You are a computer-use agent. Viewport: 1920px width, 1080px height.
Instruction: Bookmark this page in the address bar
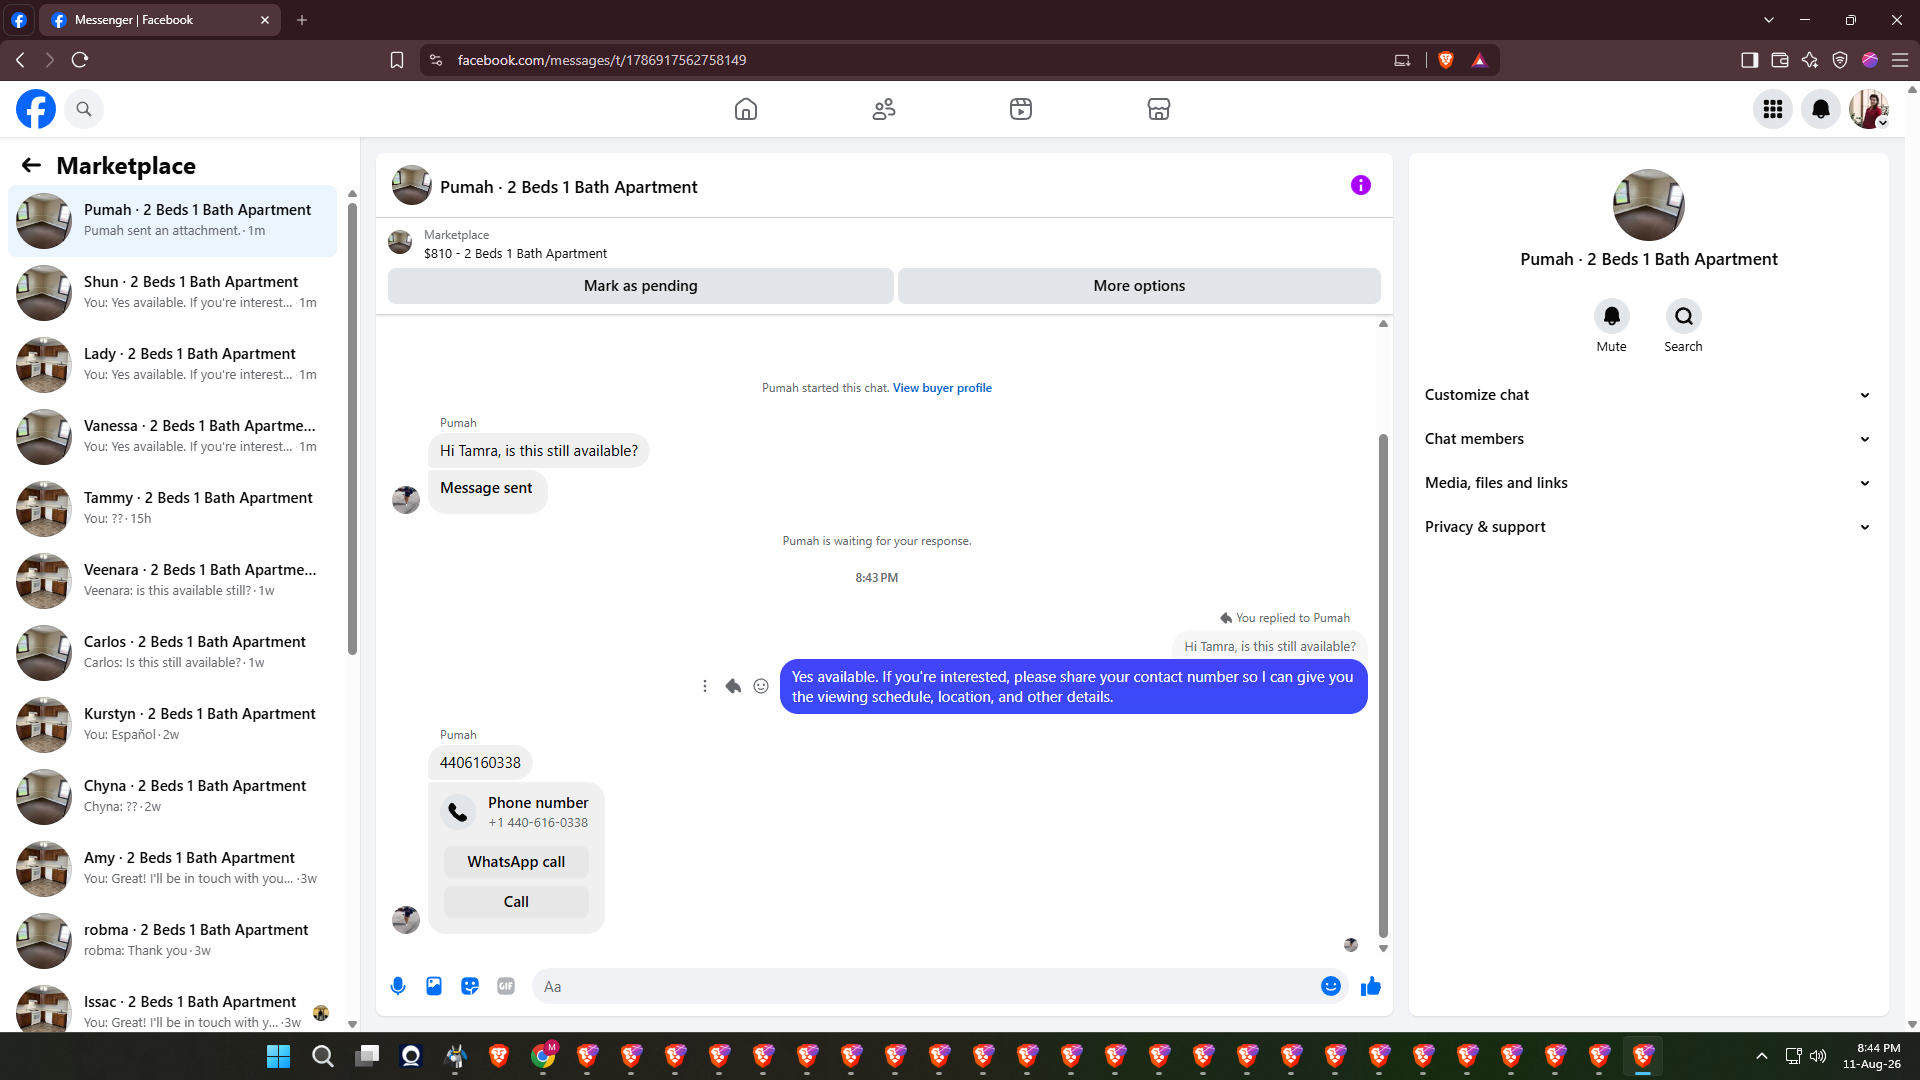397,60
